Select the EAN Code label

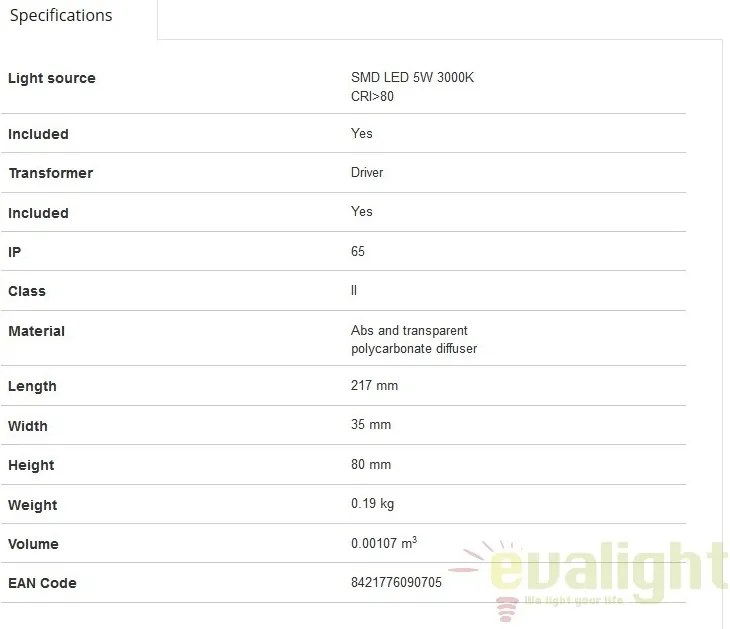[x=42, y=583]
